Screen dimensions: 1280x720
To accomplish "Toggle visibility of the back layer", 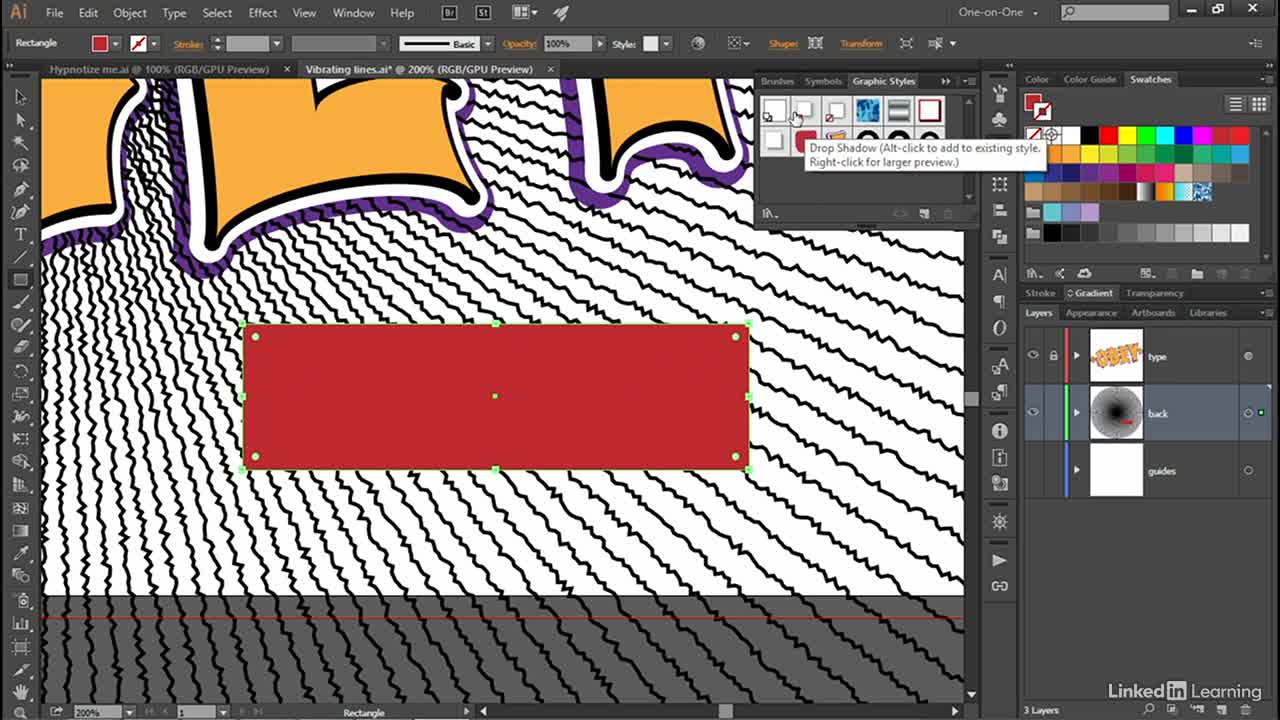I will click(x=1034, y=413).
